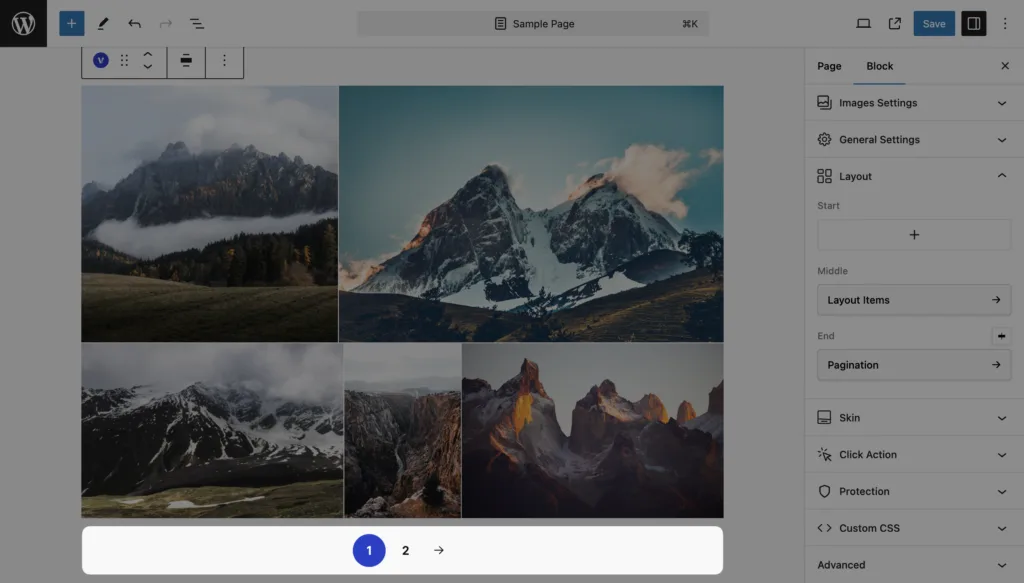The width and height of the screenshot is (1024, 583).
Task: Switch to the Block tab
Action: (880, 66)
